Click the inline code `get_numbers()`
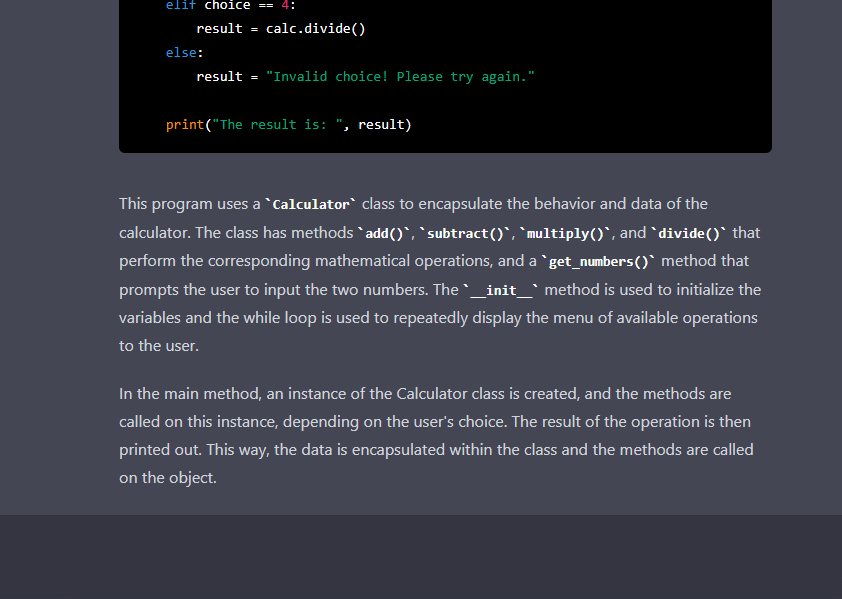Screen dimensions: 842x599 click(x=598, y=262)
